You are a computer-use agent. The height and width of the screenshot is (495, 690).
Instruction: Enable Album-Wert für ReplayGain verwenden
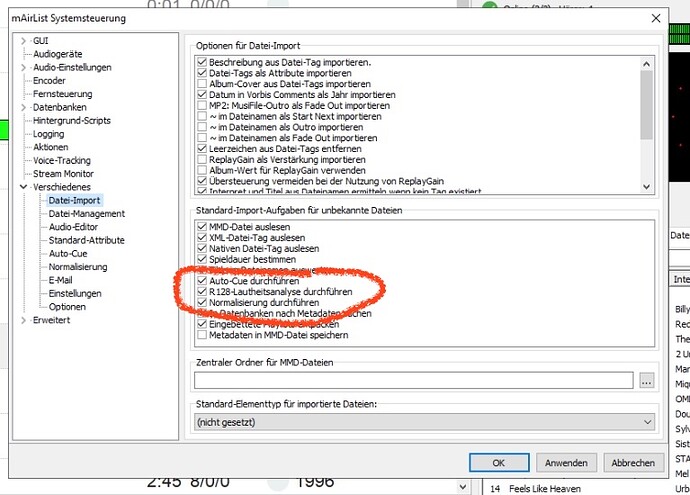pyautogui.click(x=202, y=170)
